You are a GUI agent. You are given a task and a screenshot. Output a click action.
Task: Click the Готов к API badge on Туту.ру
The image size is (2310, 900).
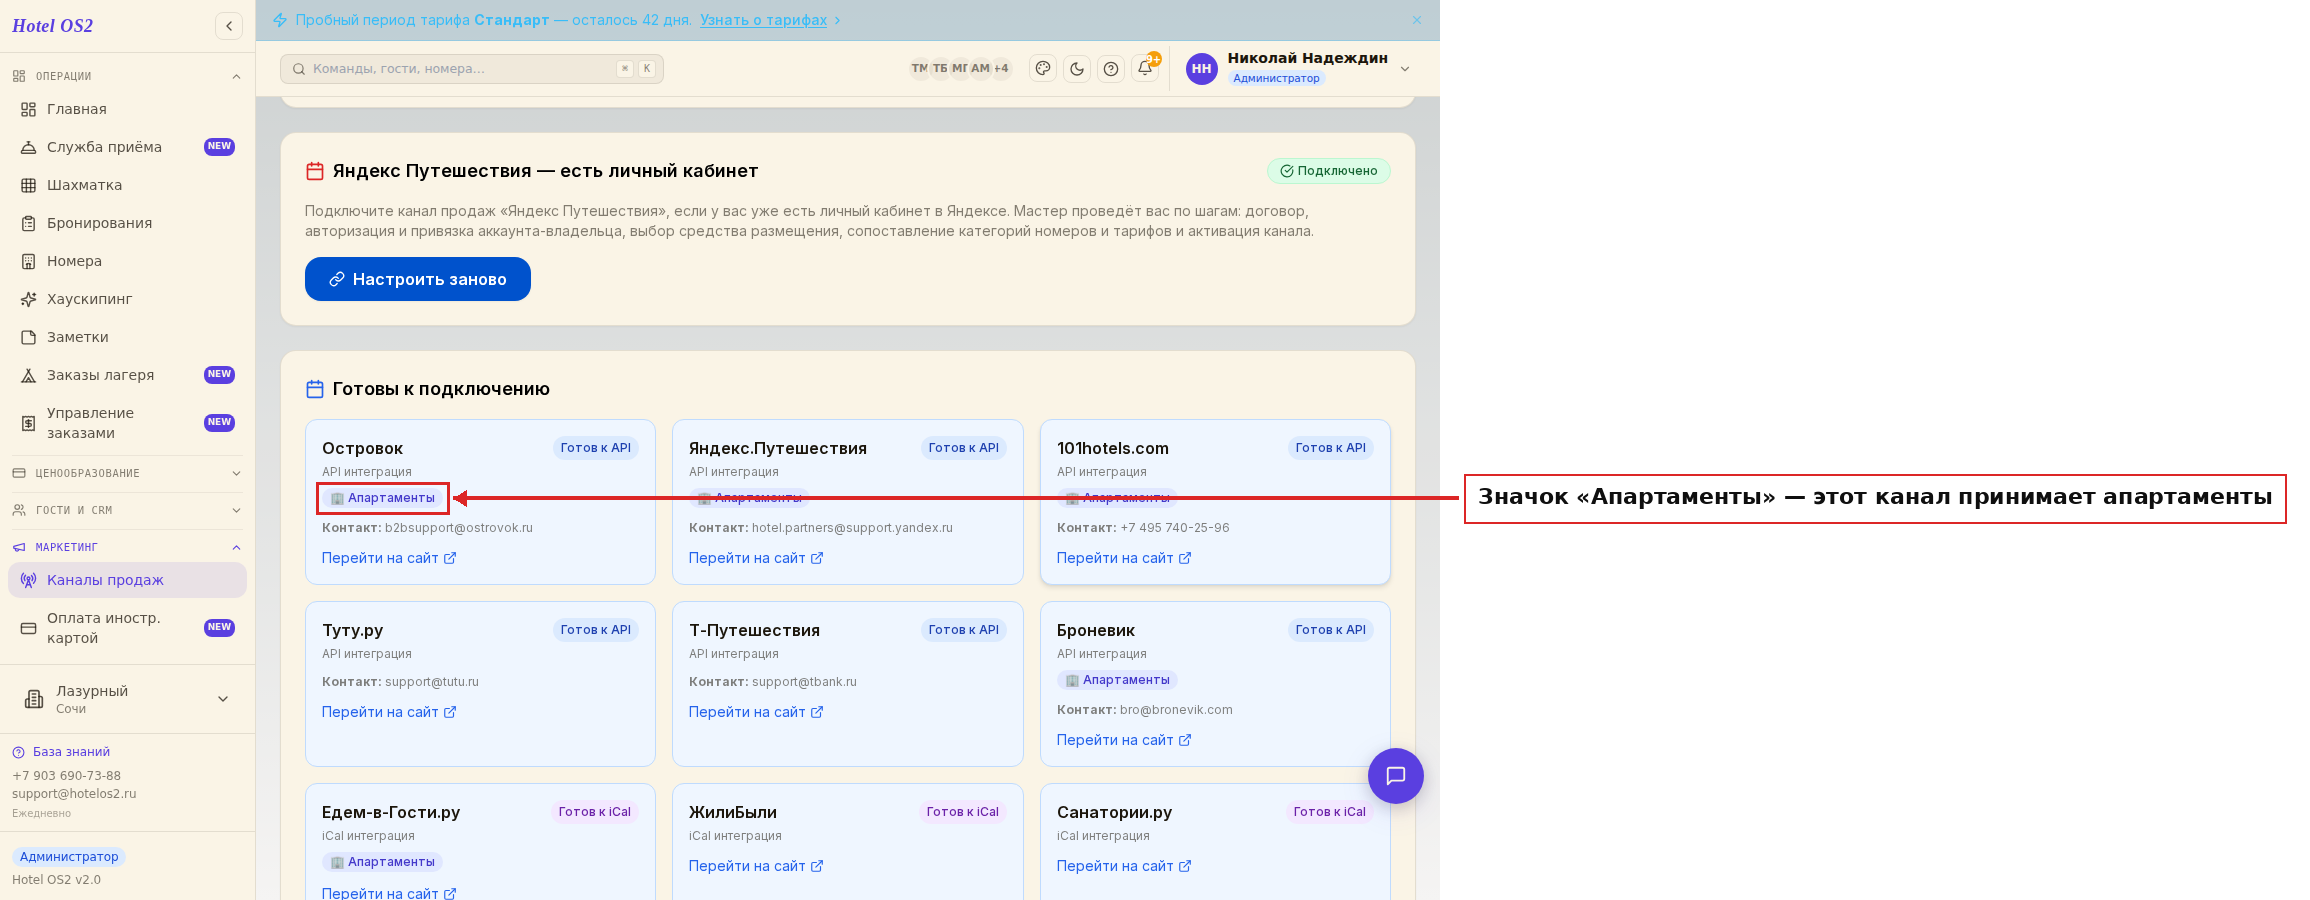(596, 630)
